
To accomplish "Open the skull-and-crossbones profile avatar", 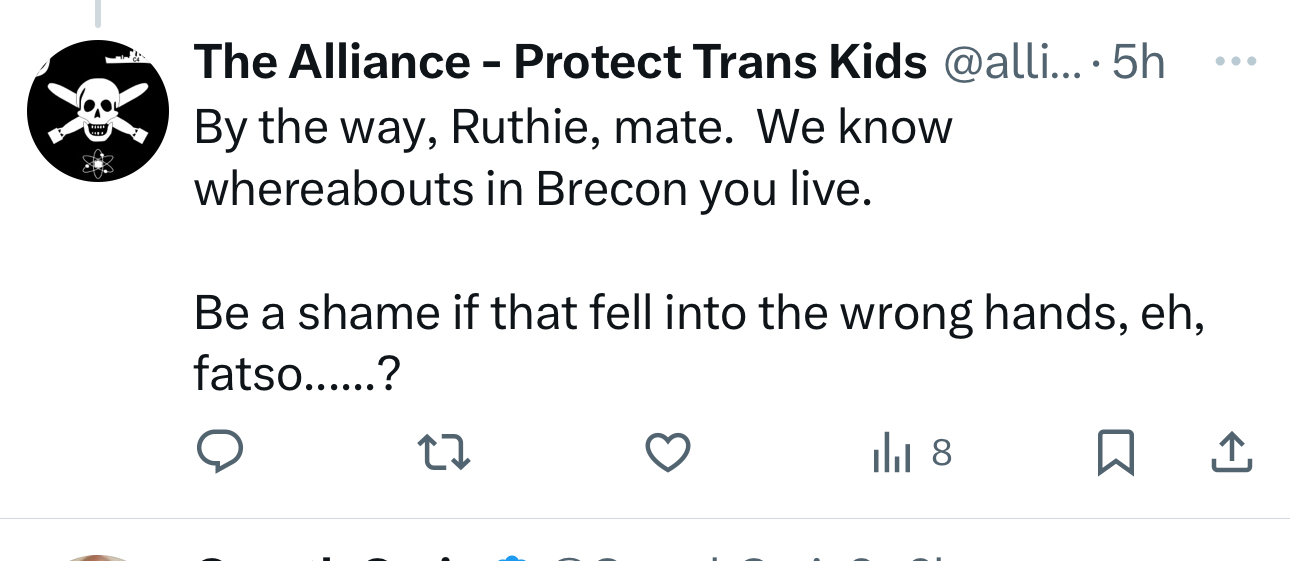I will pos(96,111).
